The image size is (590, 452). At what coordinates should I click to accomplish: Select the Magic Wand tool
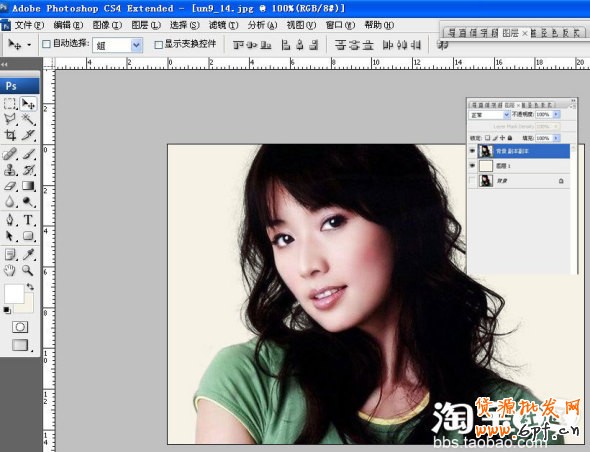tap(28, 119)
